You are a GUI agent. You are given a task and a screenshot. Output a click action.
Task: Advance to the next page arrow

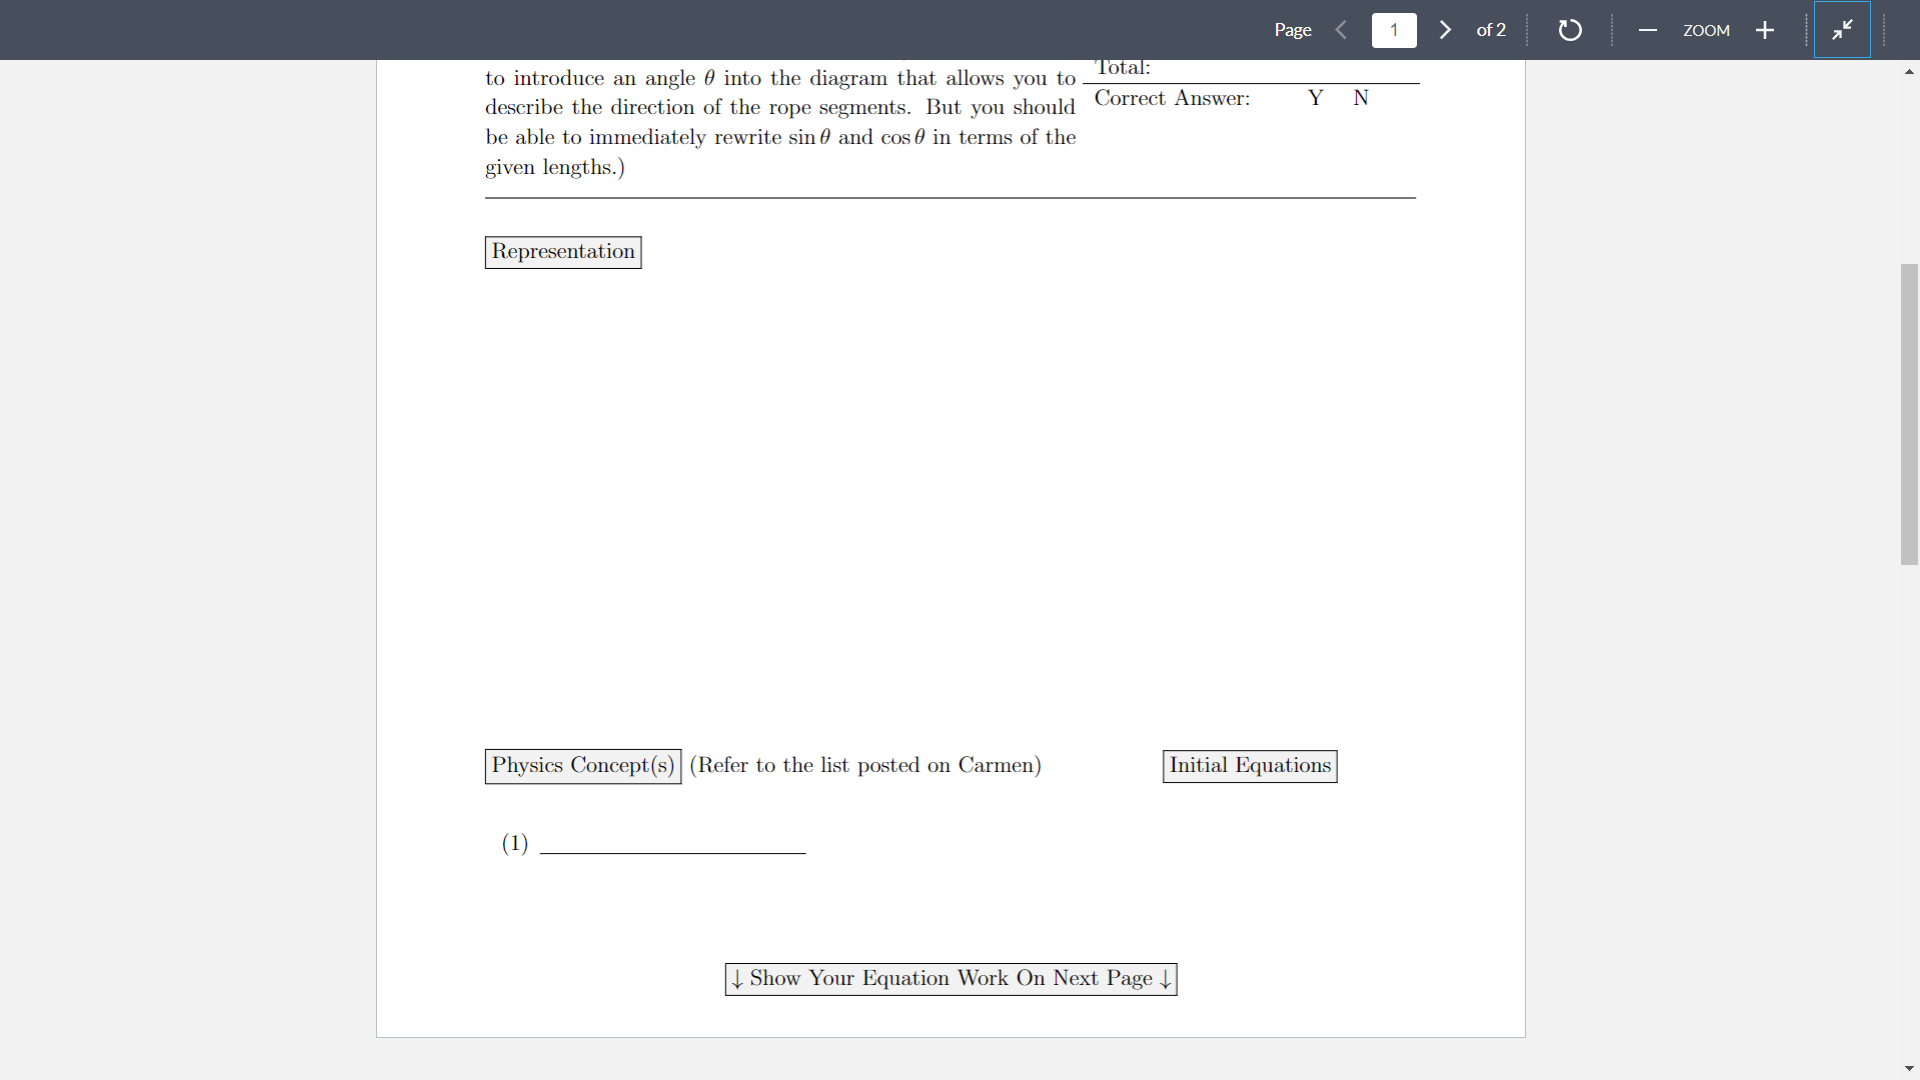pos(1445,30)
